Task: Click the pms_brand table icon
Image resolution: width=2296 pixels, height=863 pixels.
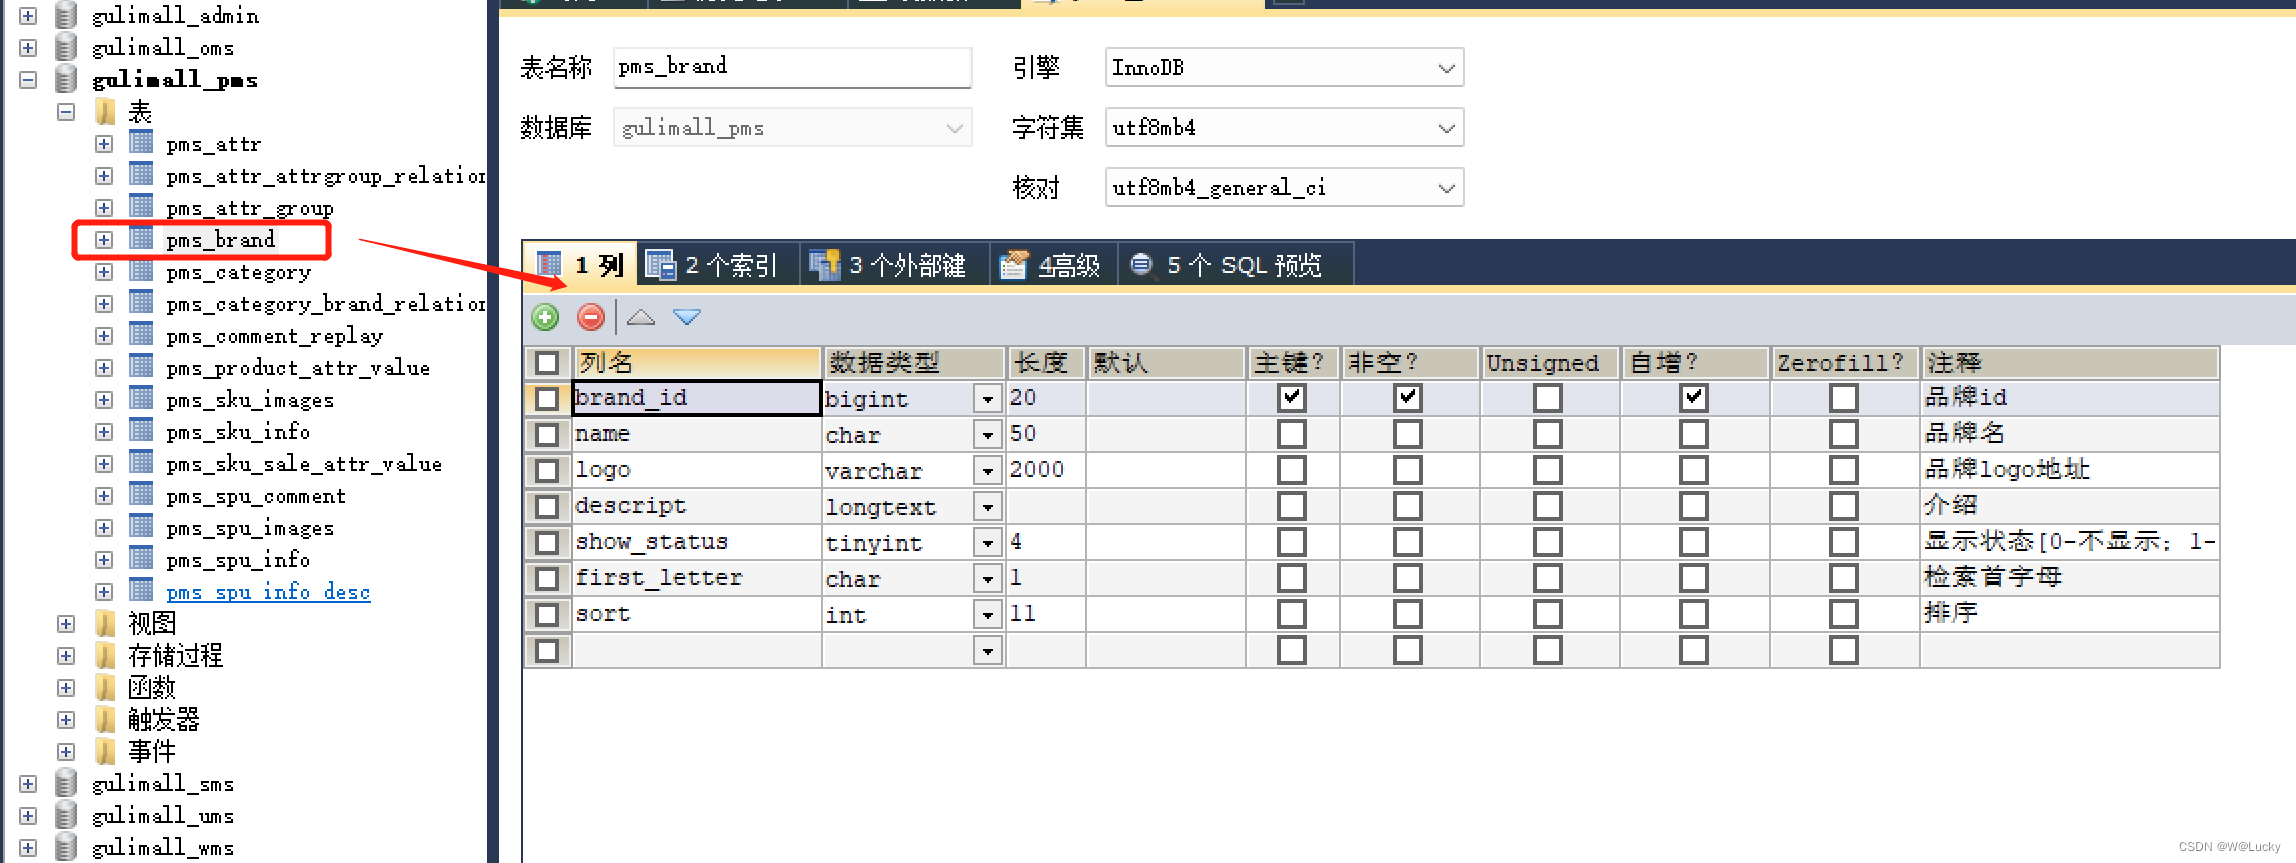Action: 141,239
